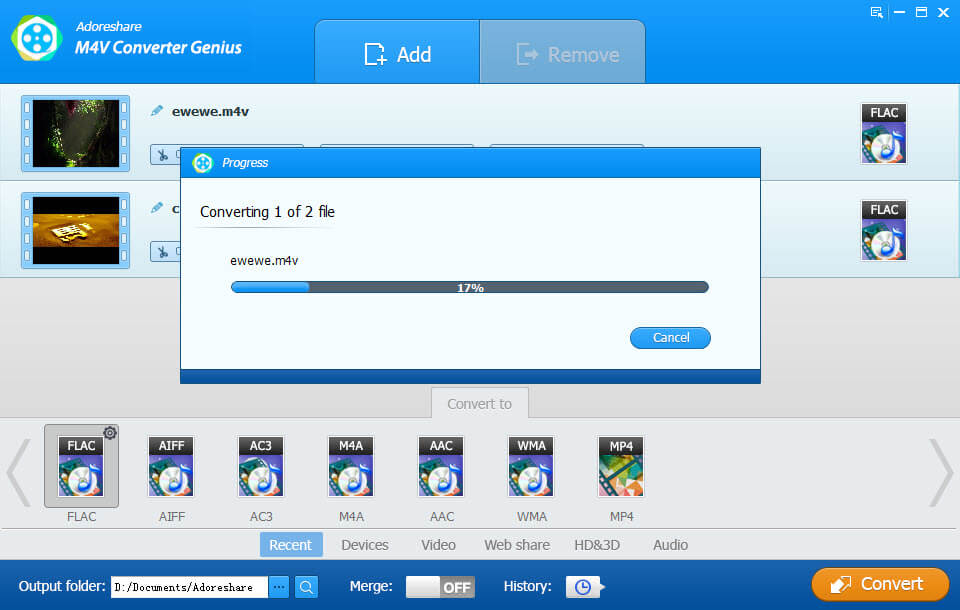Select the FLAC format in Convert to list
The height and width of the screenshot is (610, 960).
(81, 466)
